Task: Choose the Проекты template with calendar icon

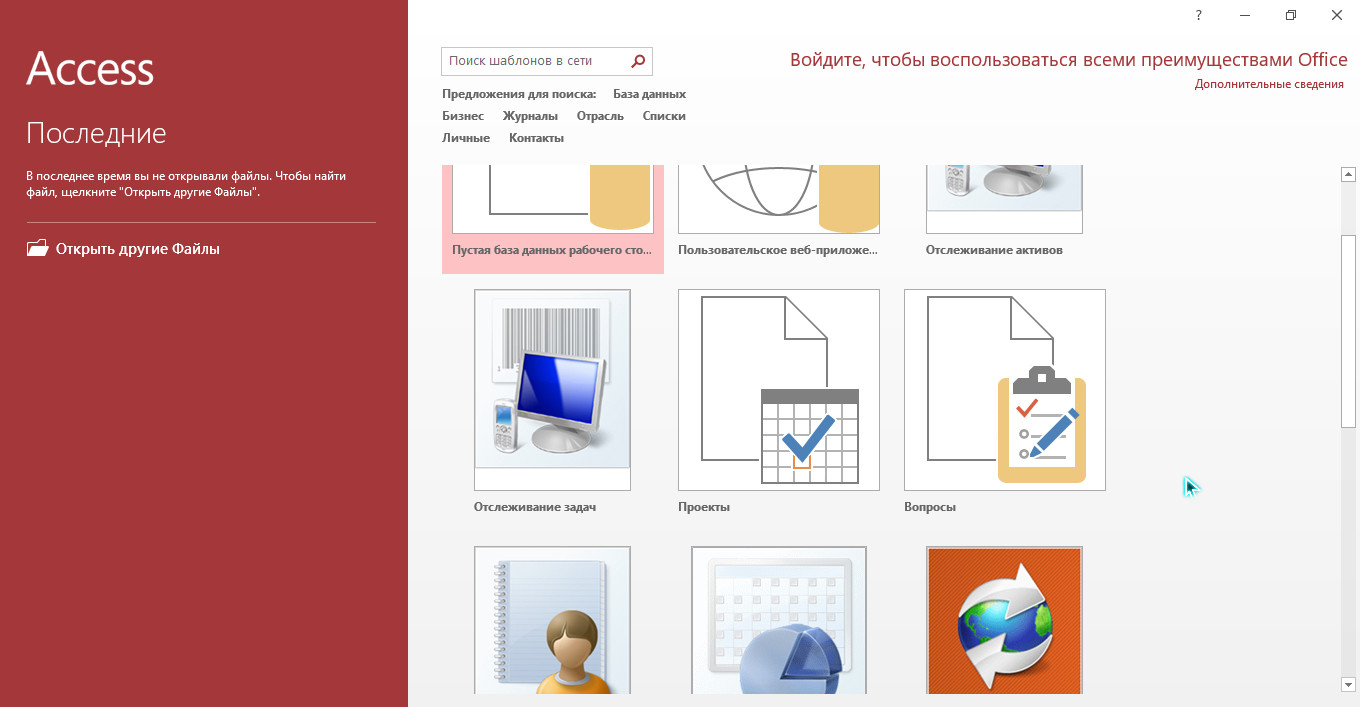Action: tap(779, 390)
